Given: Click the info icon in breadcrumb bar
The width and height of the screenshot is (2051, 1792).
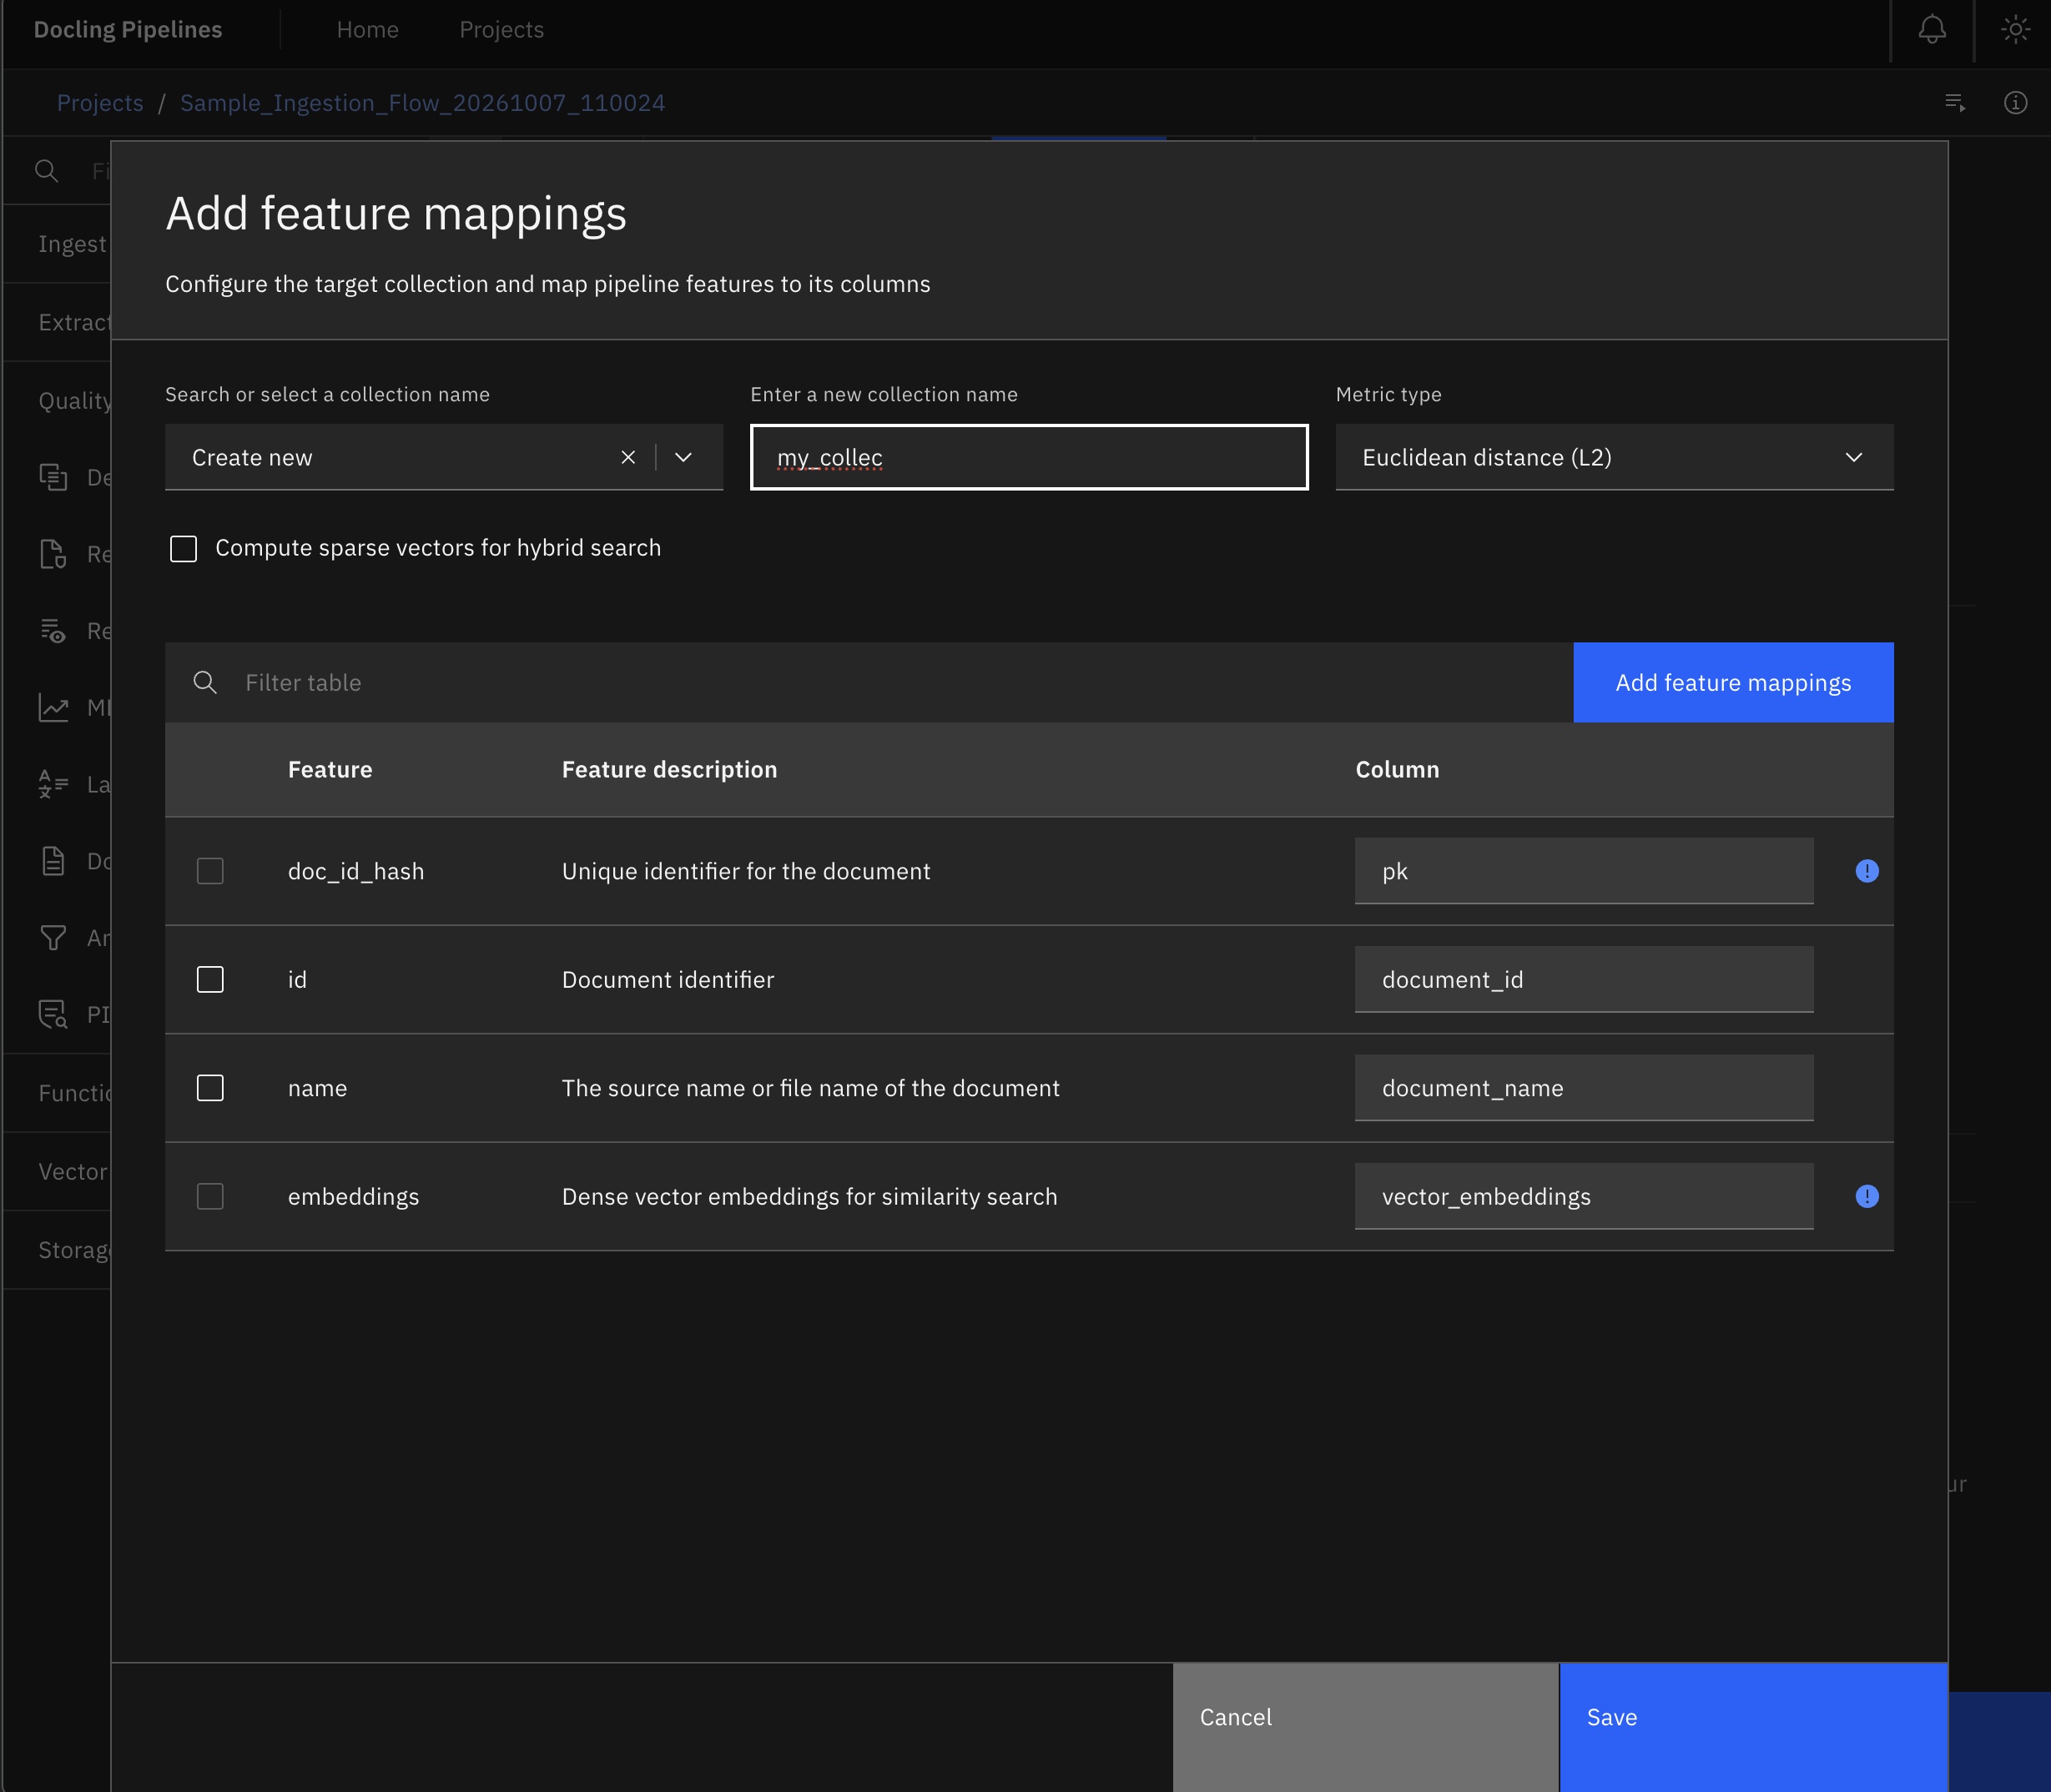Looking at the screenshot, I should 2015,102.
